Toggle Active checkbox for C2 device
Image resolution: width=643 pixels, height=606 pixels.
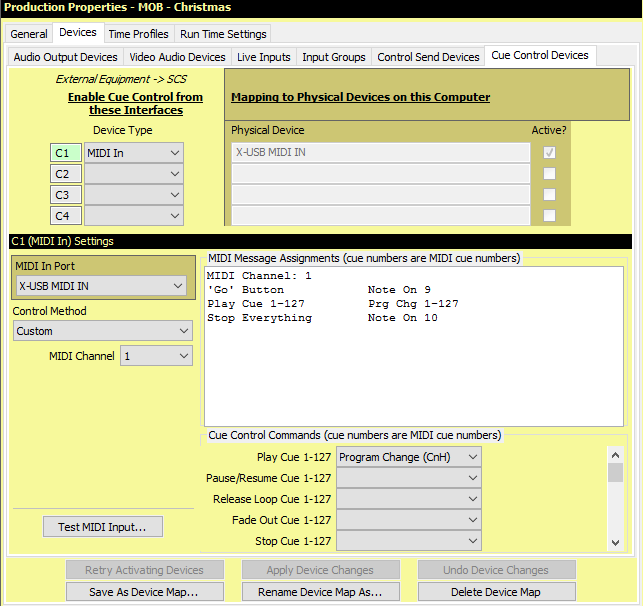pos(548,174)
